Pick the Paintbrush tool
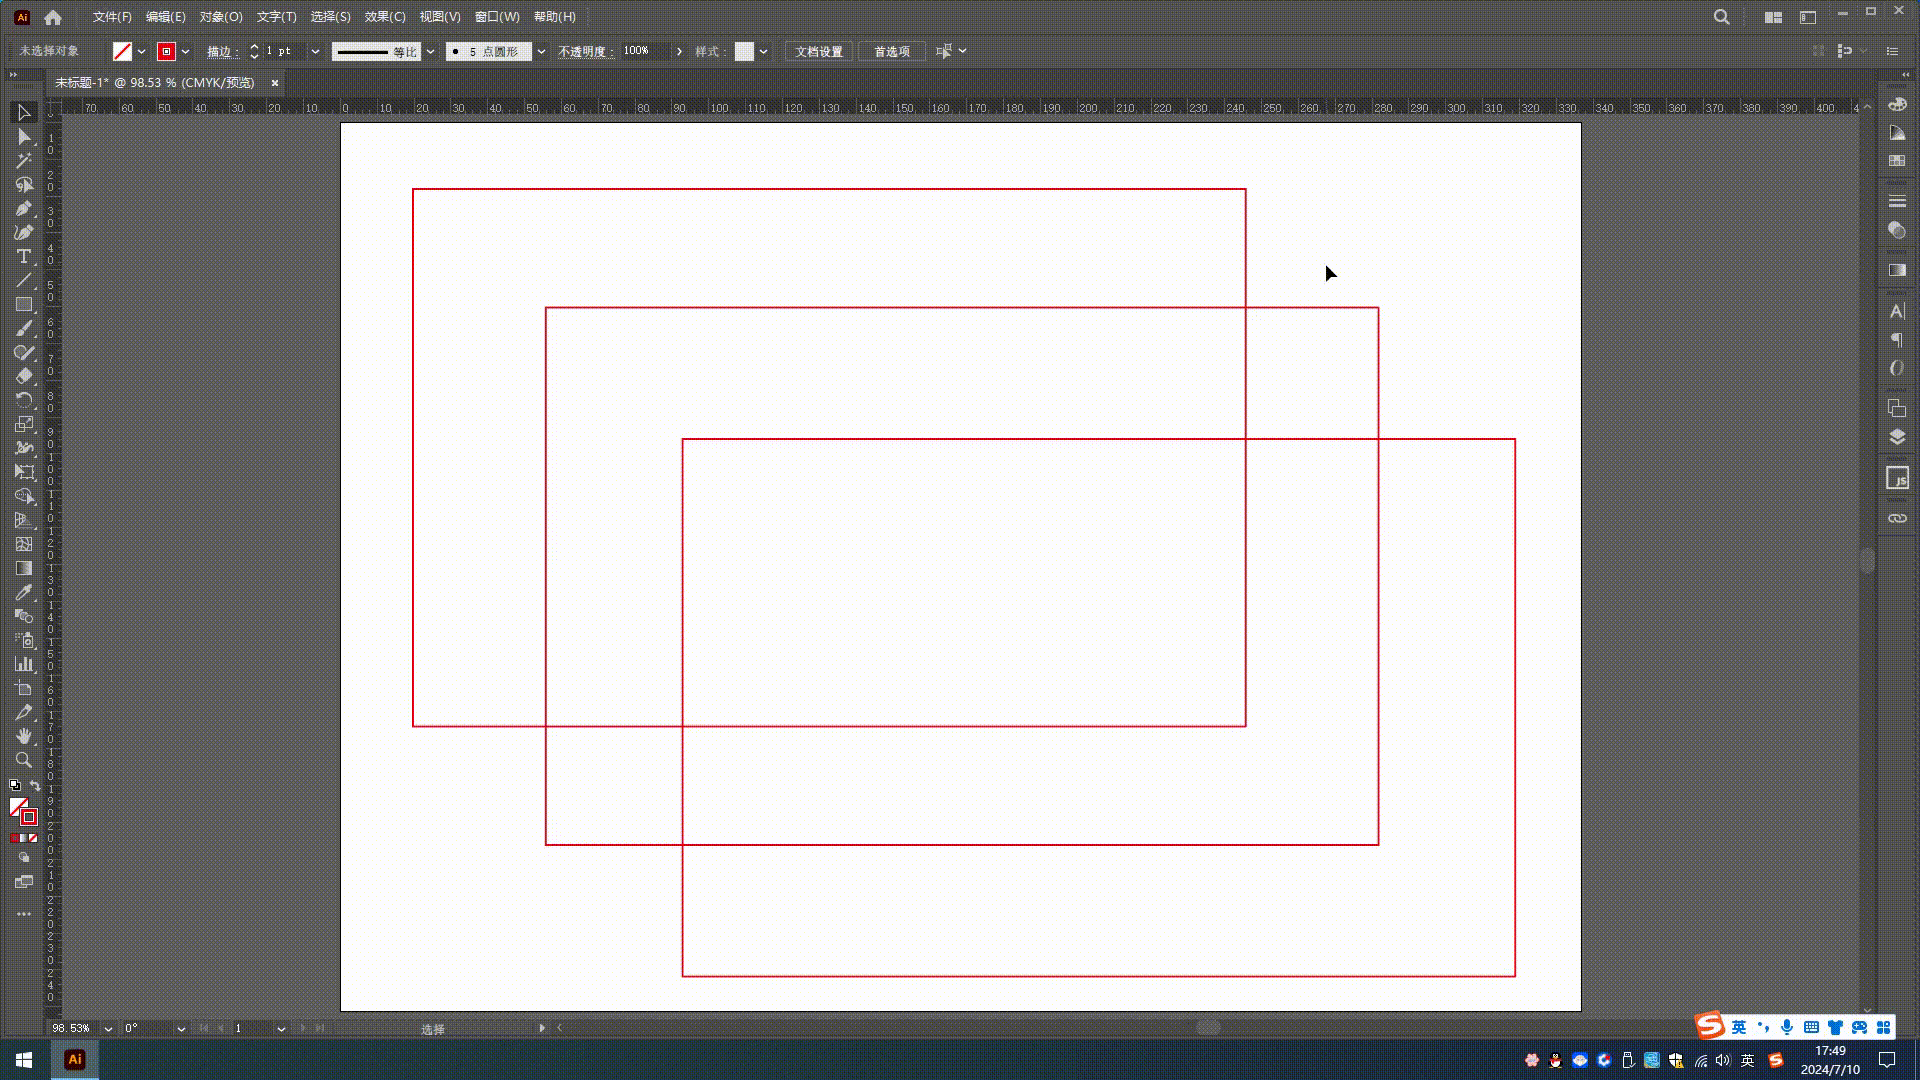Screen dimensions: 1920x1080 click(24, 329)
